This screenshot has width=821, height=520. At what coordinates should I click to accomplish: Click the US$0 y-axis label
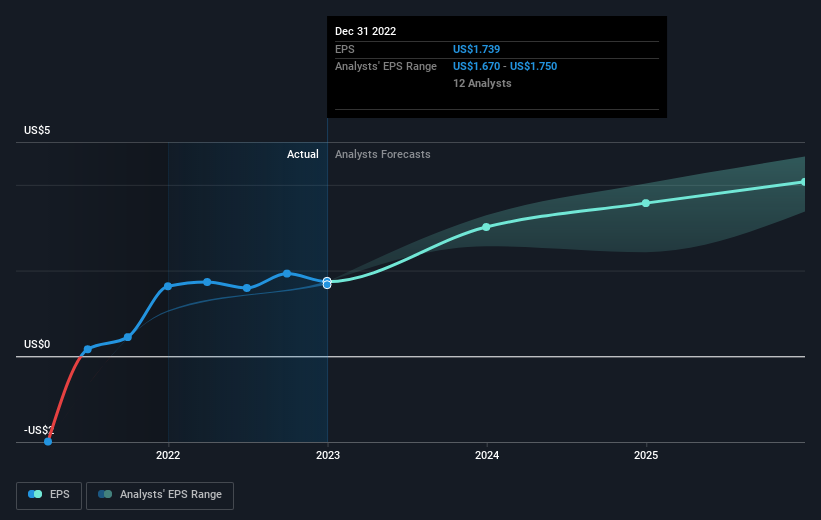pyautogui.click(x=37, y=344)
